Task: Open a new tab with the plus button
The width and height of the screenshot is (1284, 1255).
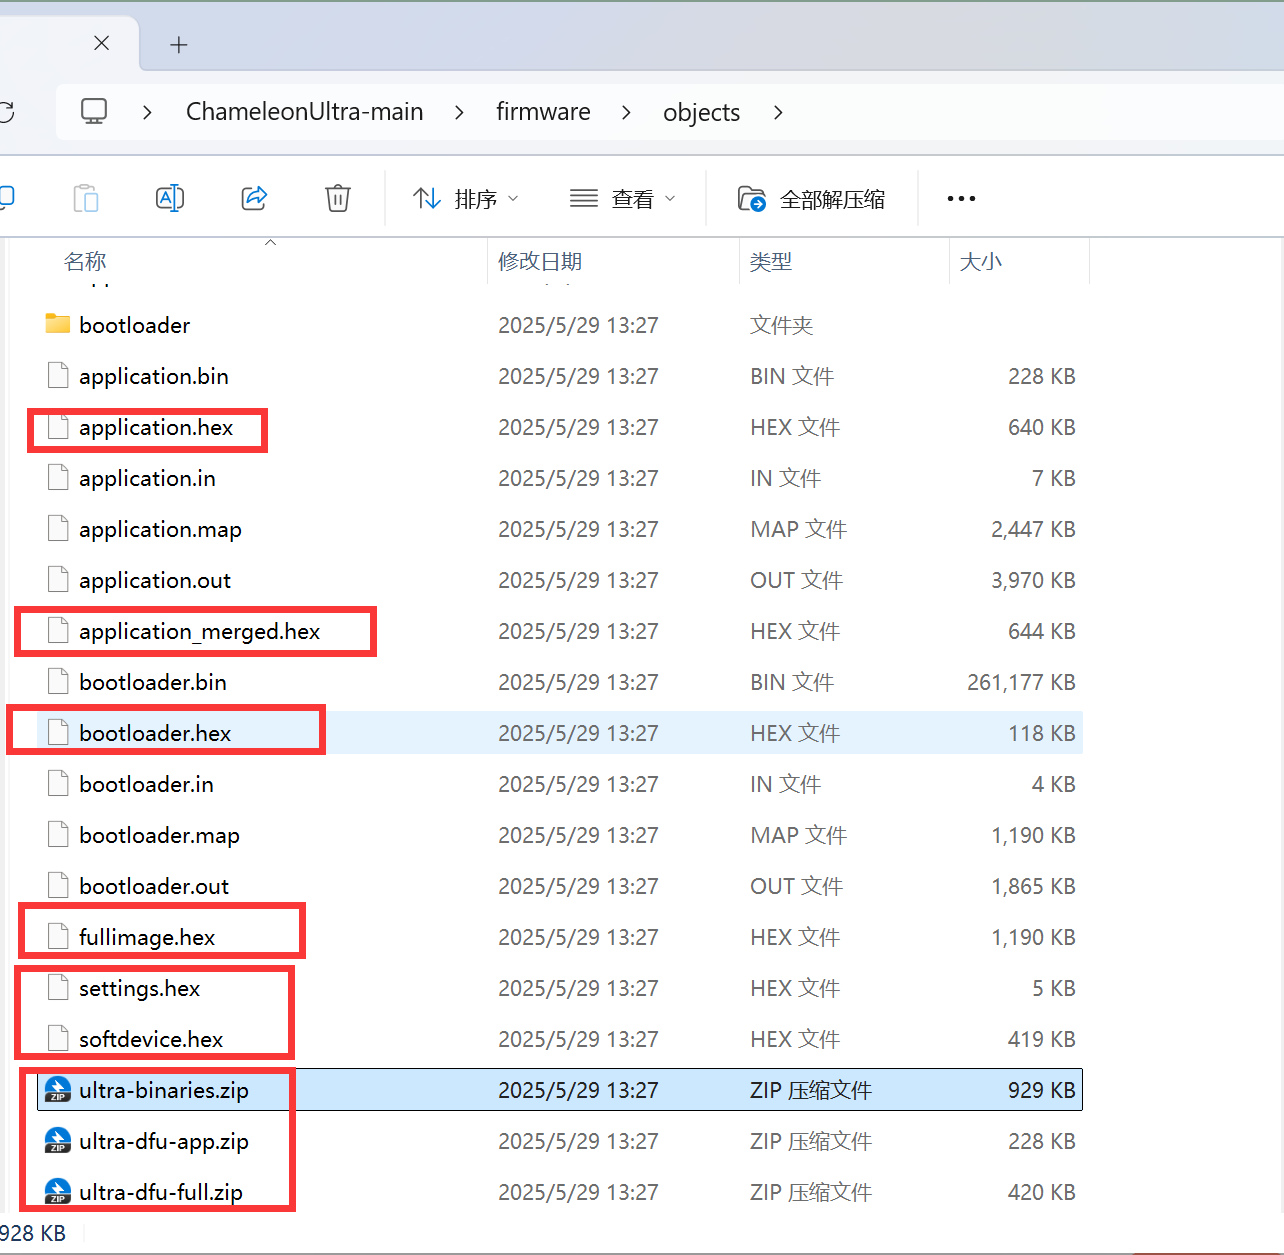Action: point(178,44)
